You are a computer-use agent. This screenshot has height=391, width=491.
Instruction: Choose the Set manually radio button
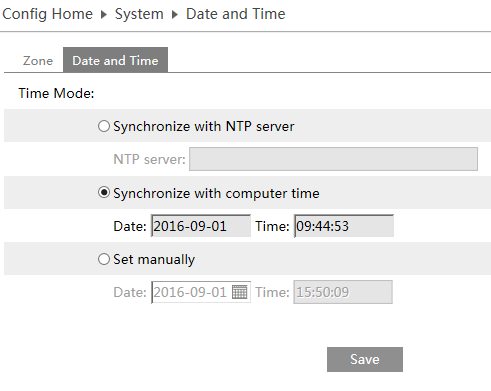(x=104, y=259)
